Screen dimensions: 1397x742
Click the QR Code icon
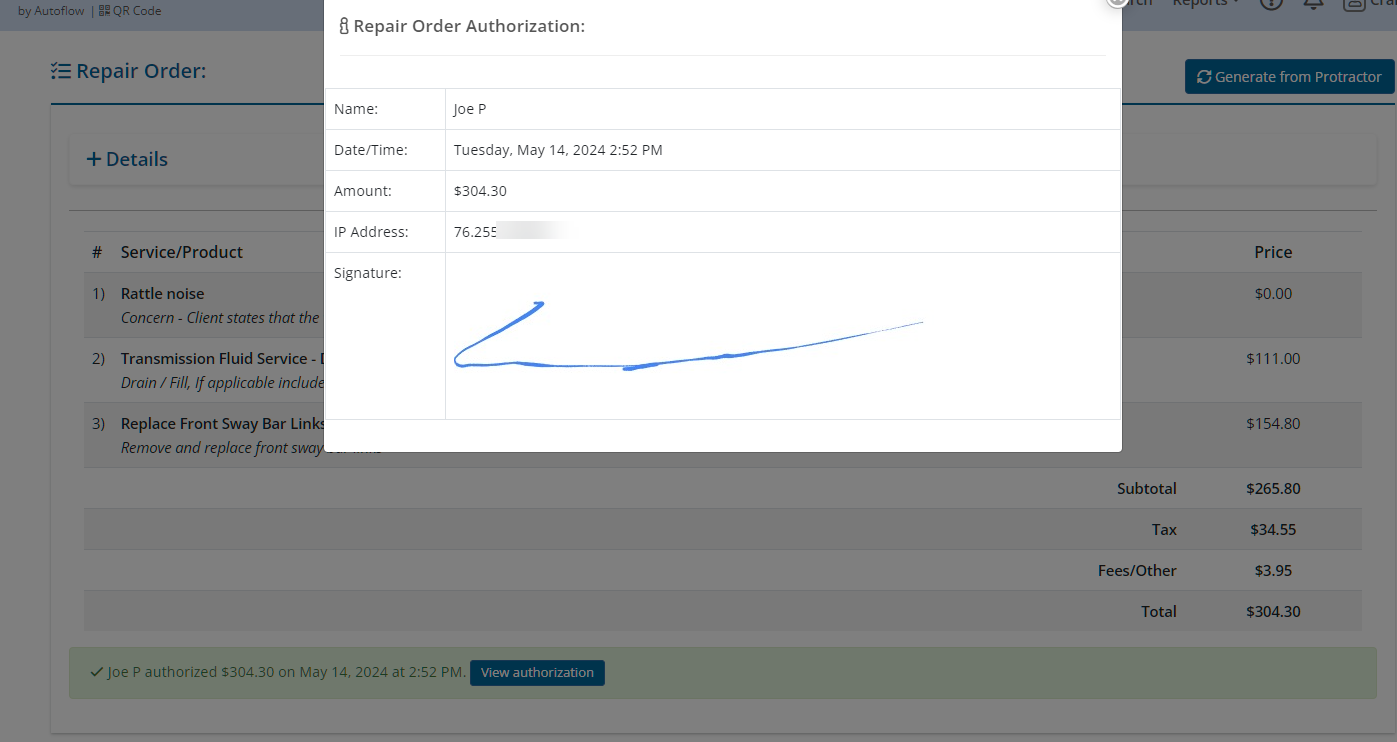[x=105, y=11]
